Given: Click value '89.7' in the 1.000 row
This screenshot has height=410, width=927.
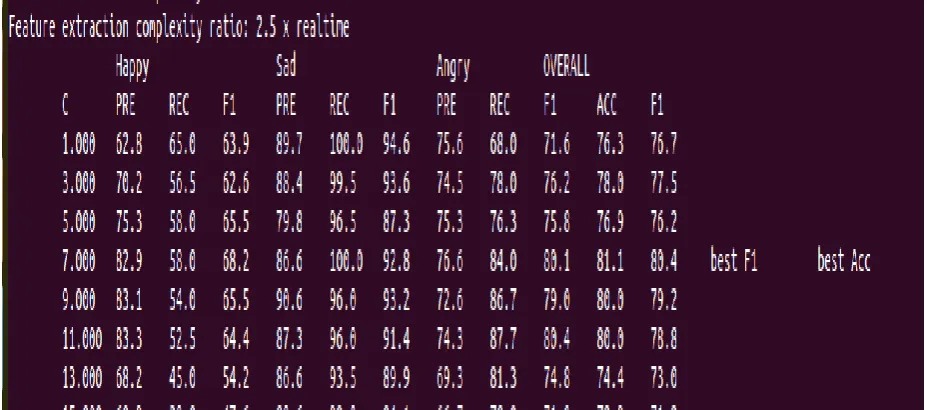Looking at the screenshot, I should pos(289,144).
